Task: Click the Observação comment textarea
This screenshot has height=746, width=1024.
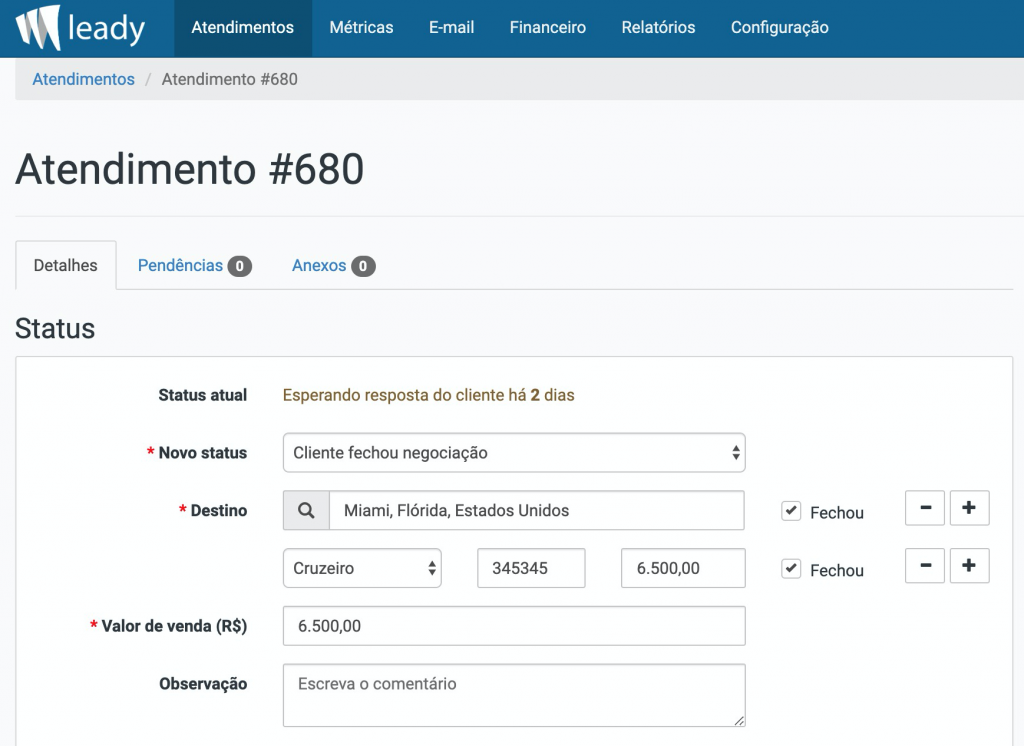Action: click(514, 695)
